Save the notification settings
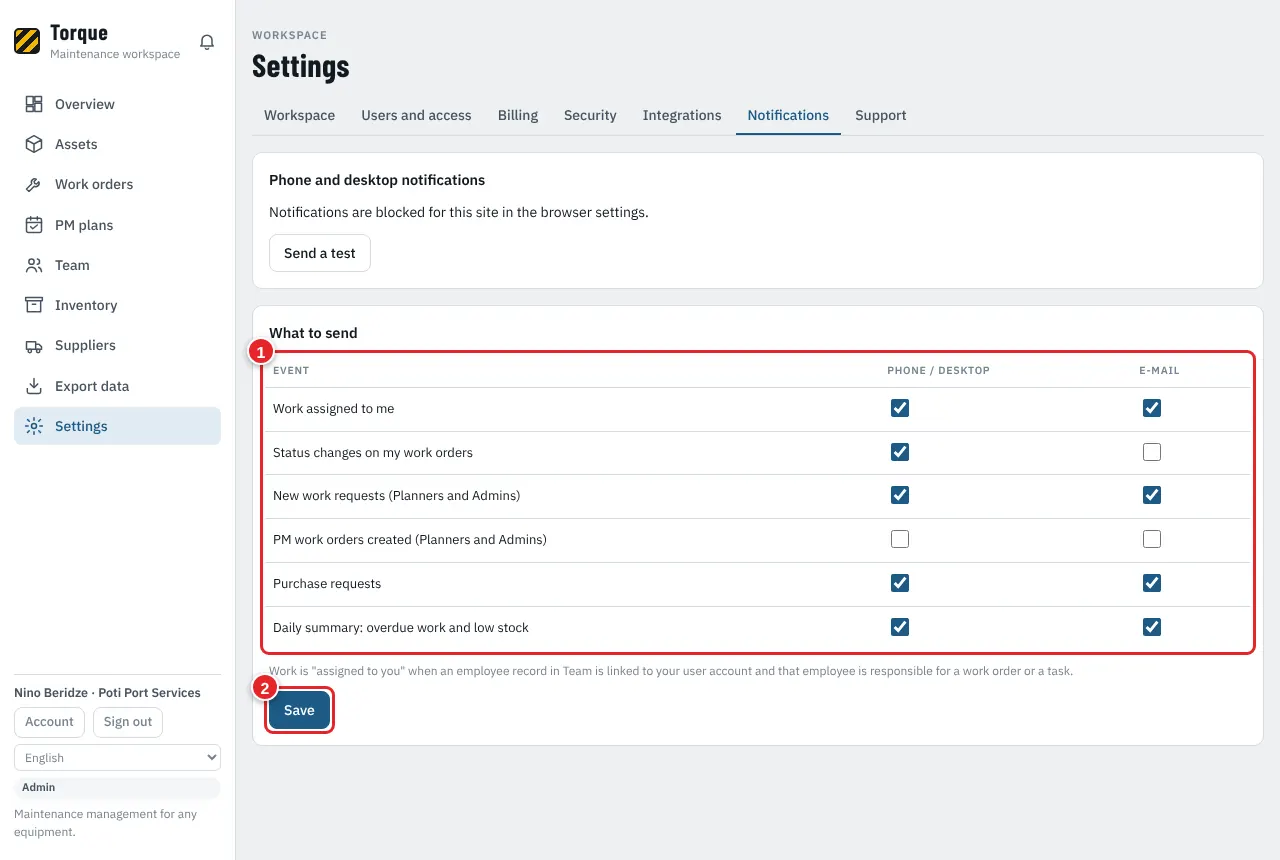The image size is (1280, 860). coord(299,710)
